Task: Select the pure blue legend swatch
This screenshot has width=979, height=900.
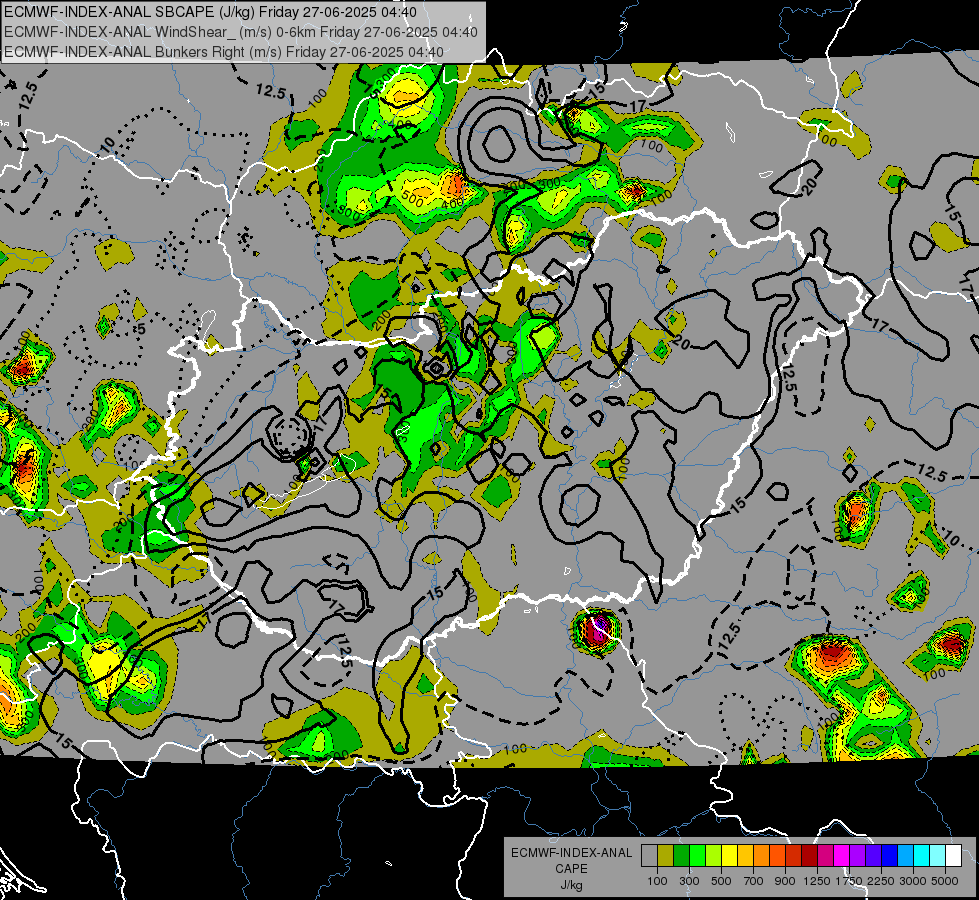Action: pyautogui.click(x=890, y=856)
